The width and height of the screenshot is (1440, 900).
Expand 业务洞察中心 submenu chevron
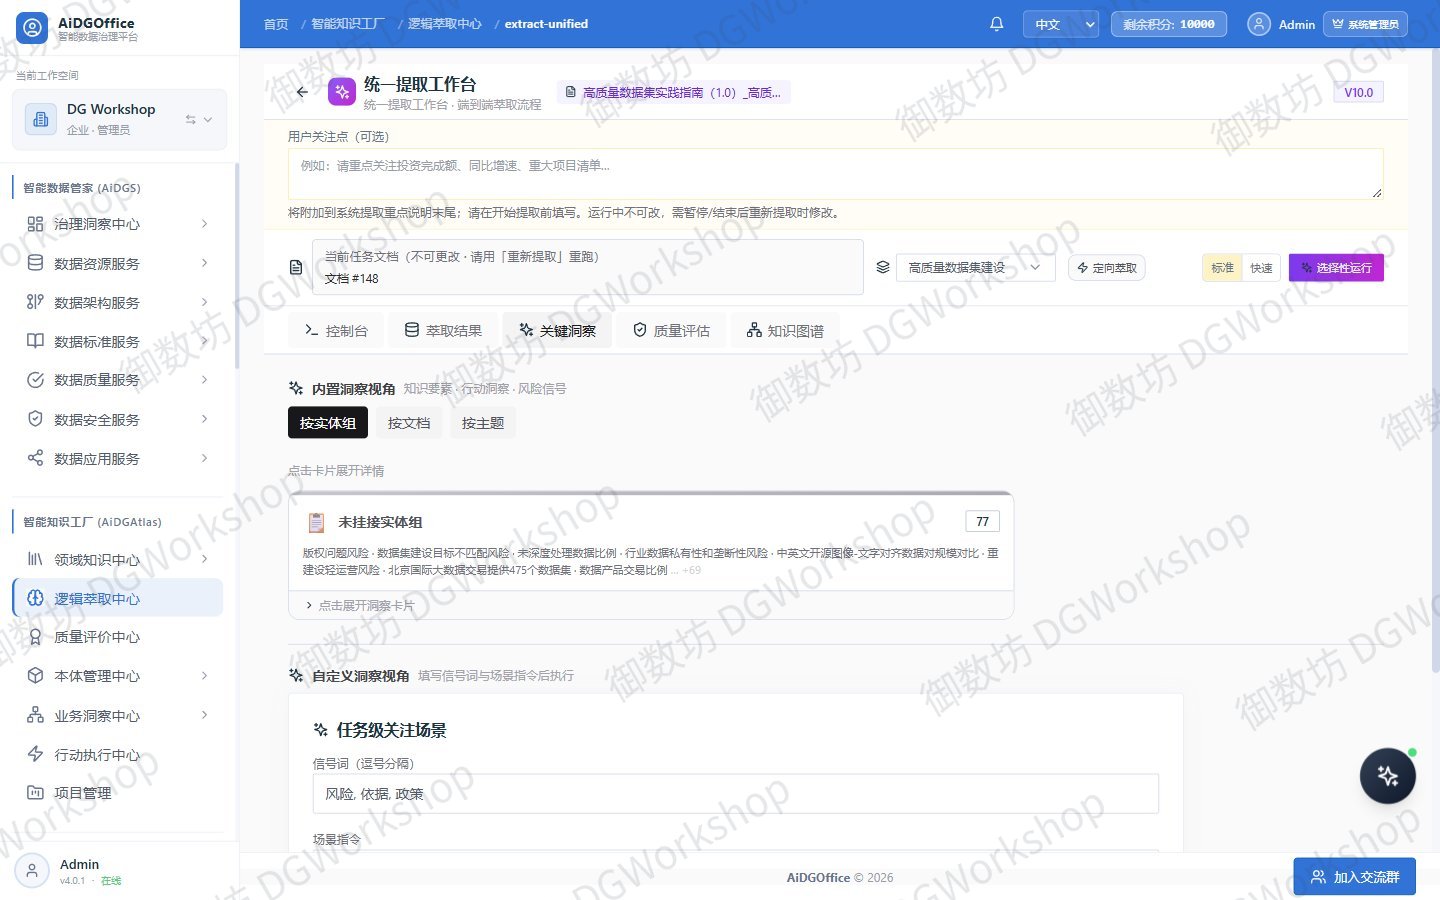point(205,715)
